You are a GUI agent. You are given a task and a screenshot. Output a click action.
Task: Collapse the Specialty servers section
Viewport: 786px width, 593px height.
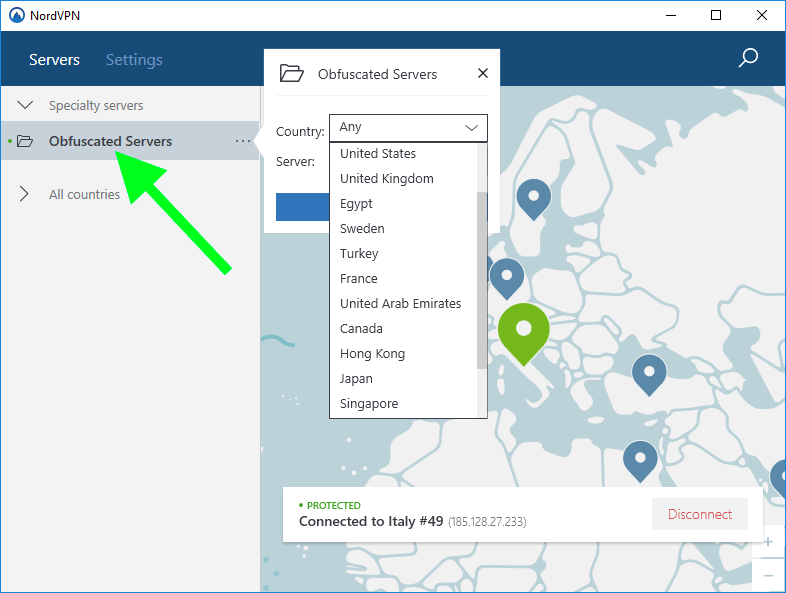click(25, 105)
